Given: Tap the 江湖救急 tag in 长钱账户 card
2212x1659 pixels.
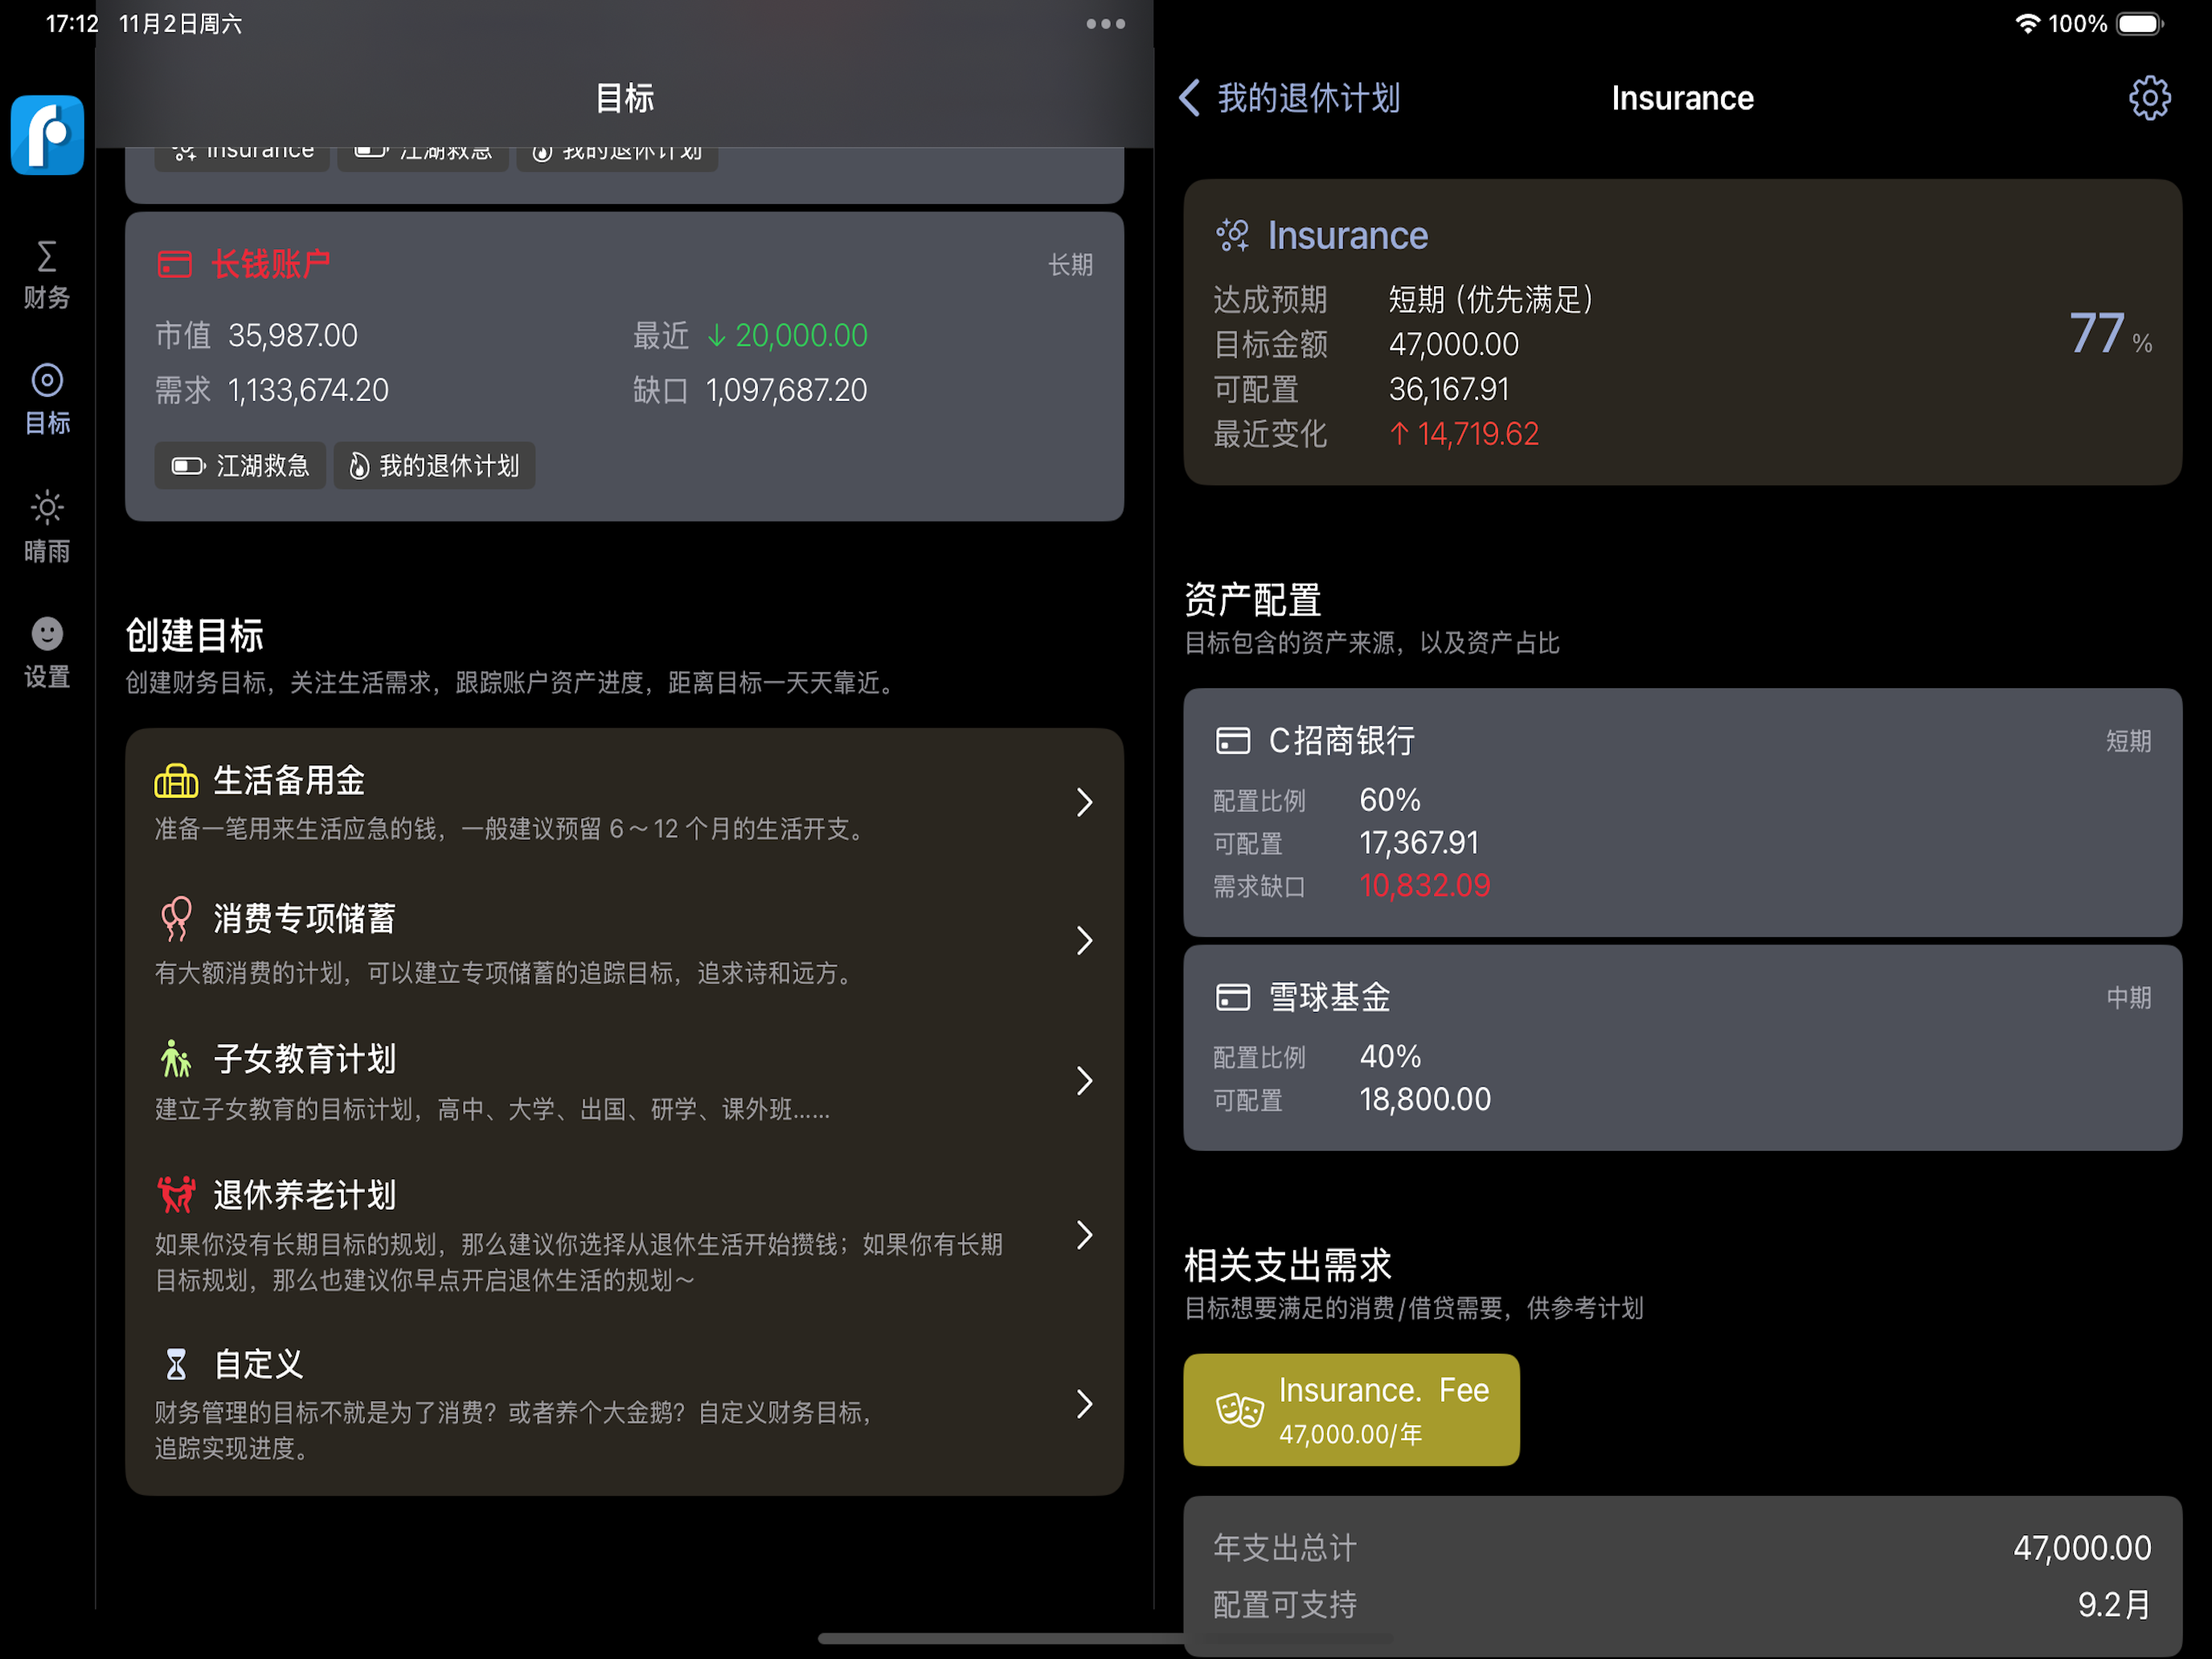Looking at the screenshot, I should coord(240,466).
